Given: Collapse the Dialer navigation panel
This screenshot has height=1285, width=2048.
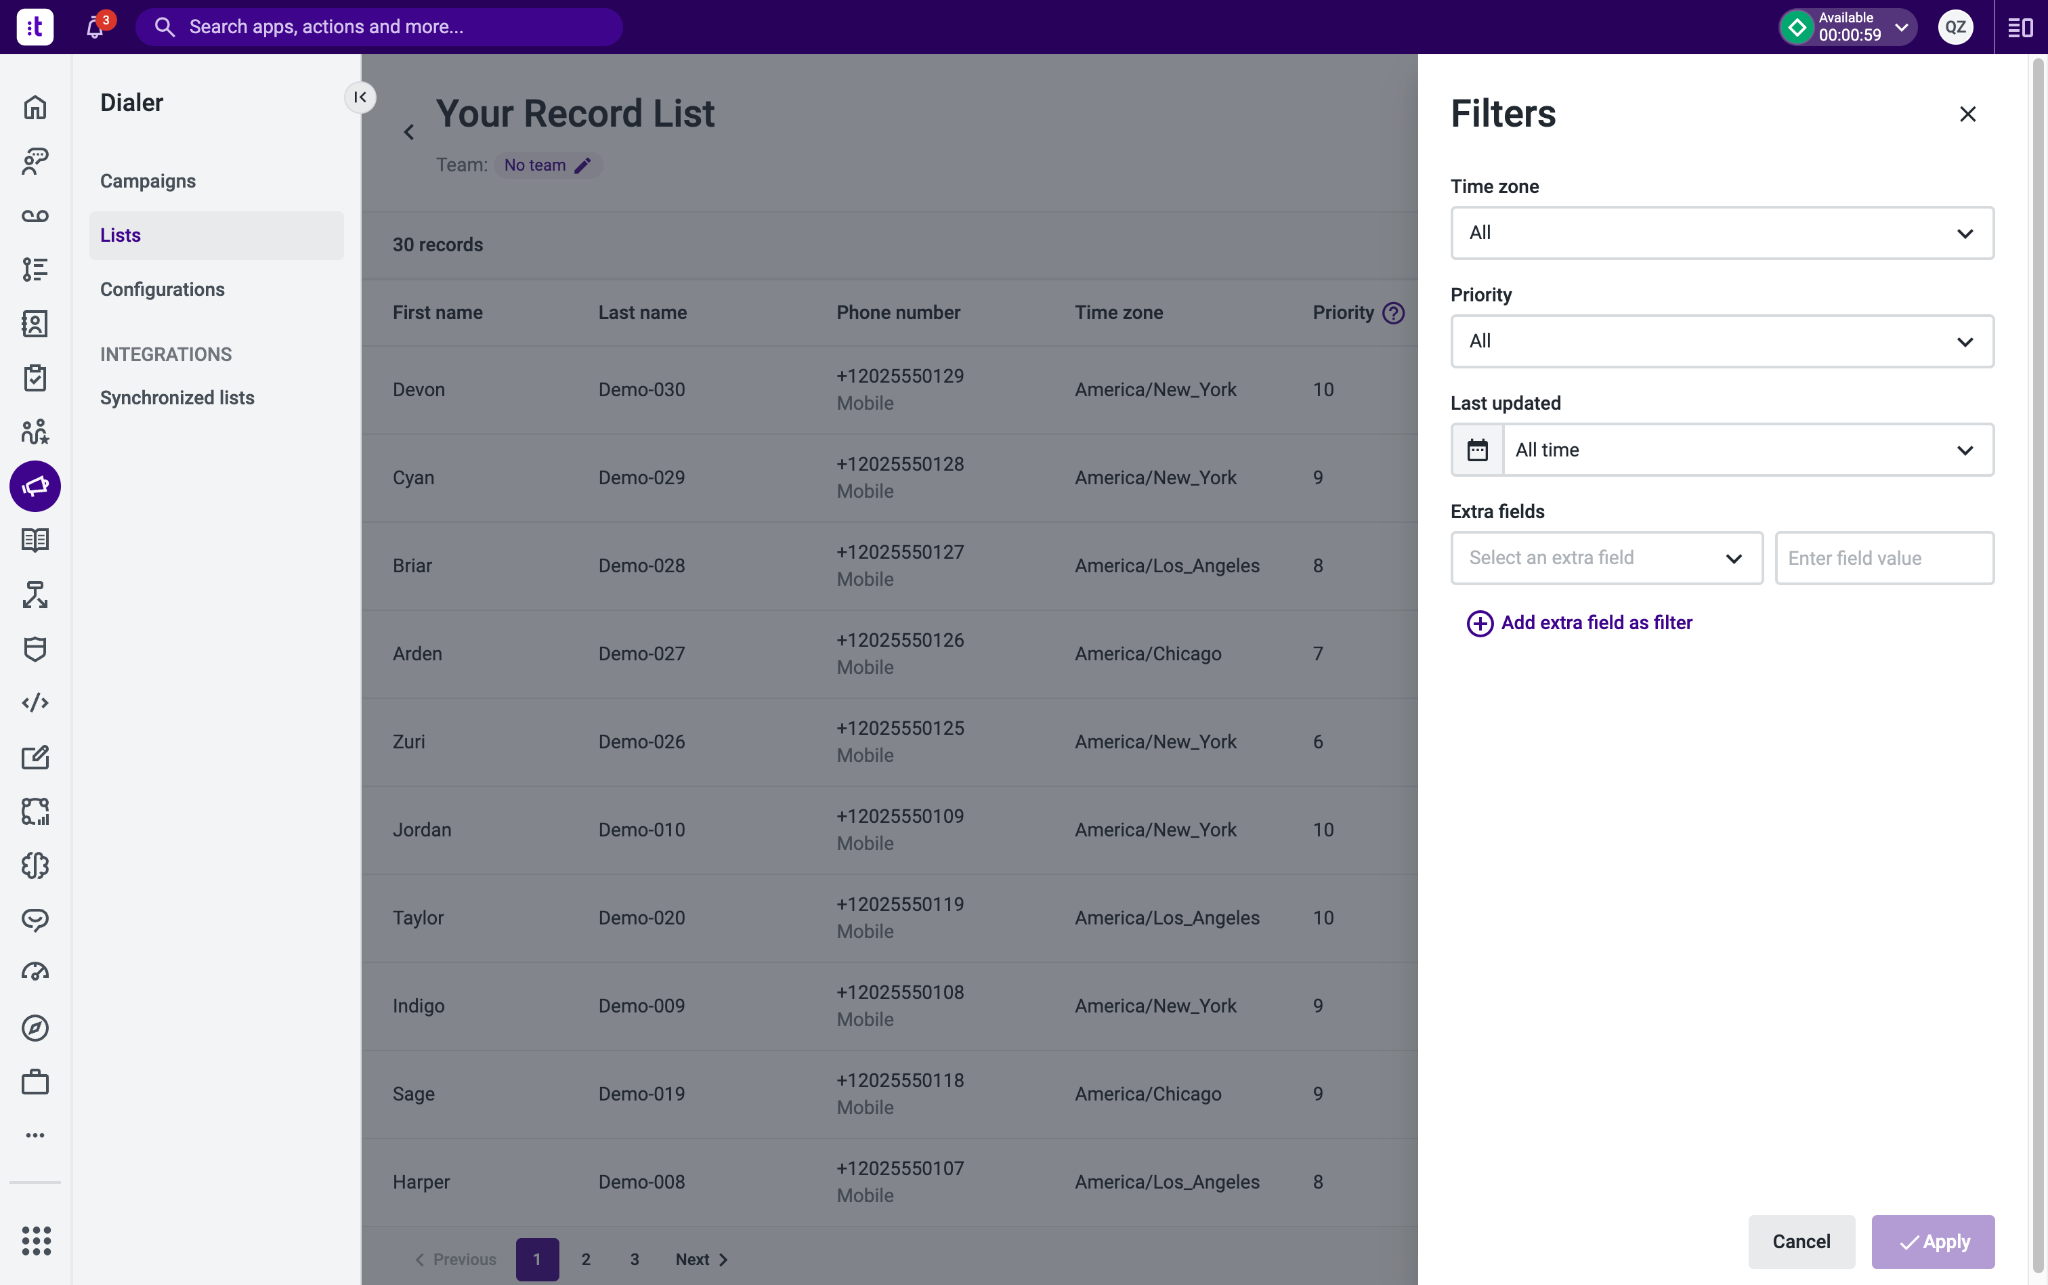Looking at the screenshot, I should pos(360,97).
